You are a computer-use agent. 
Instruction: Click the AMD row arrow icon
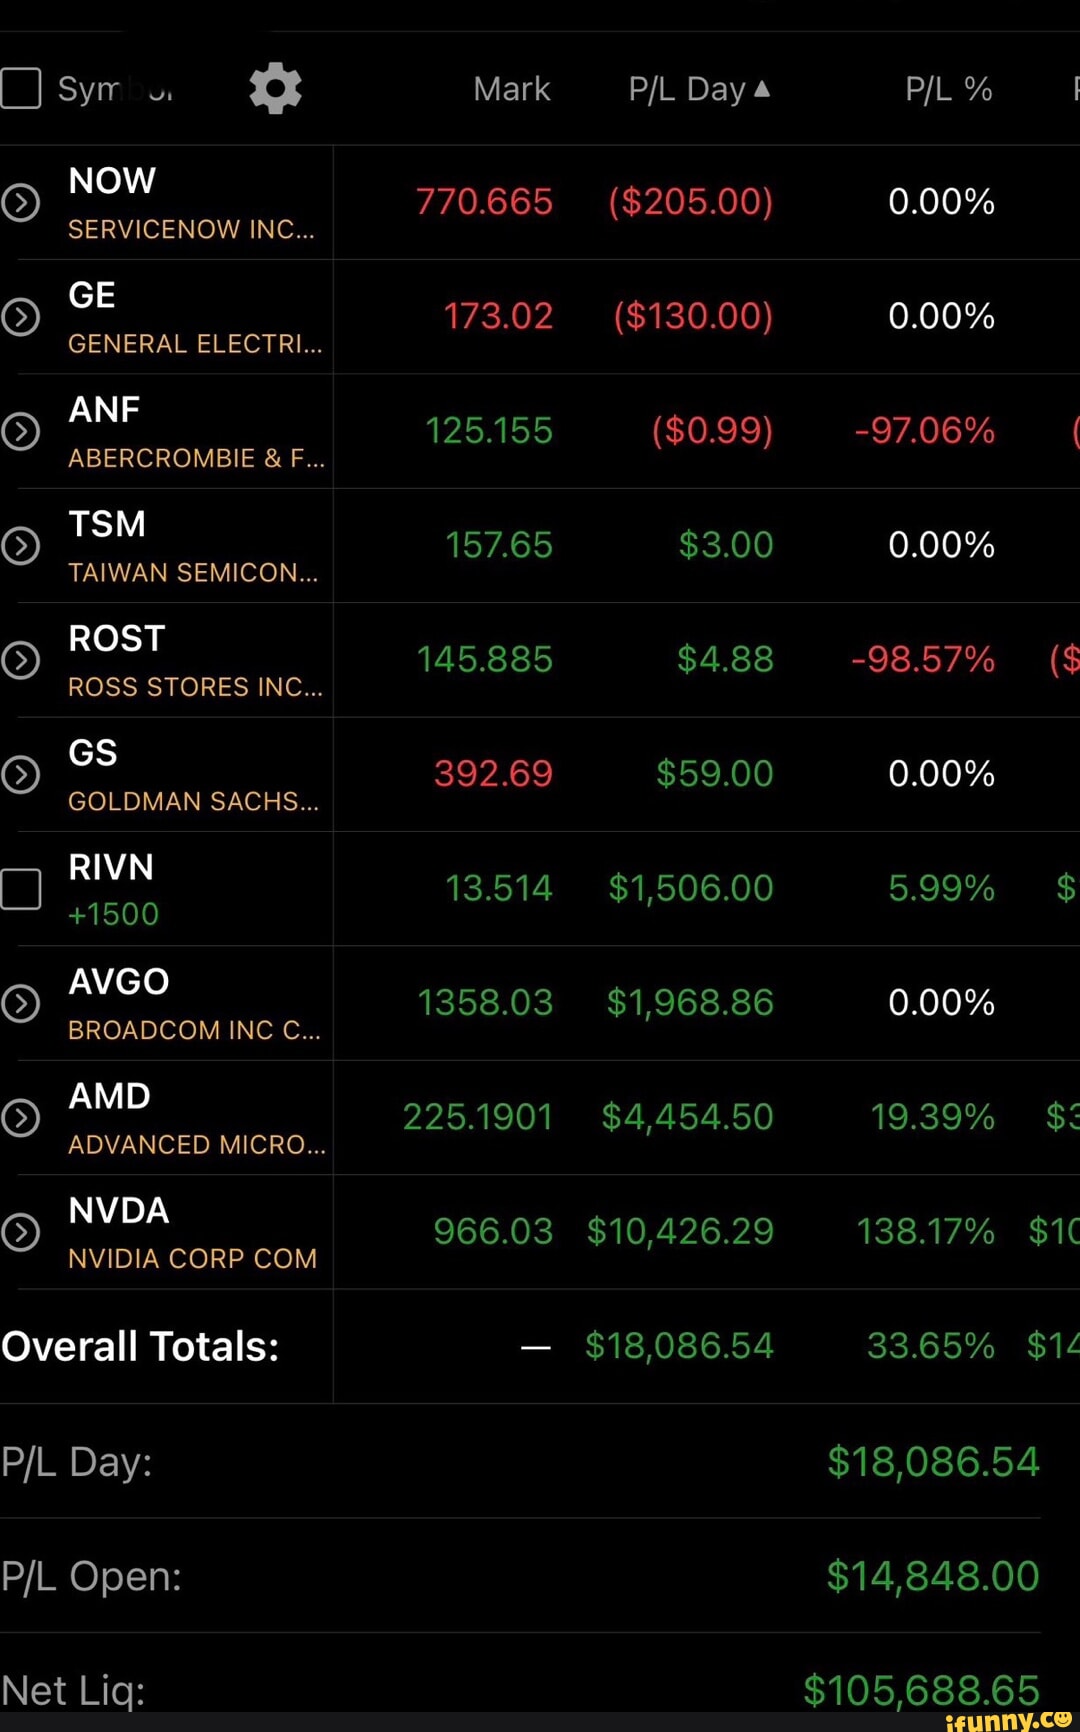pos(20,1117)
